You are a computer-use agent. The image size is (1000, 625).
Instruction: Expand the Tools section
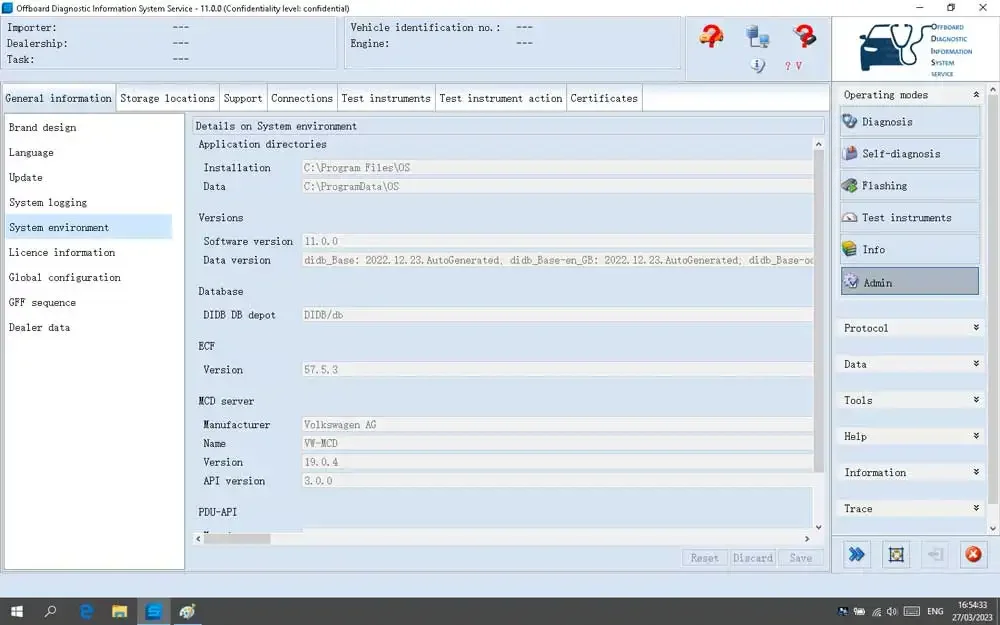coord(910,400)
